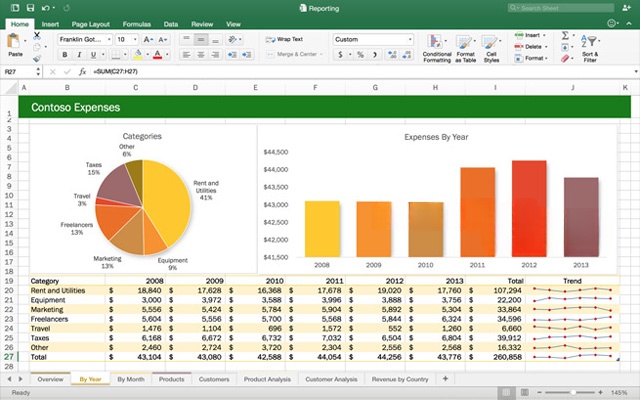Image resolution: width=640 pixels, height=400 pixels.
Task: Increase font size with the larger A icon
Action: point(148,40)
